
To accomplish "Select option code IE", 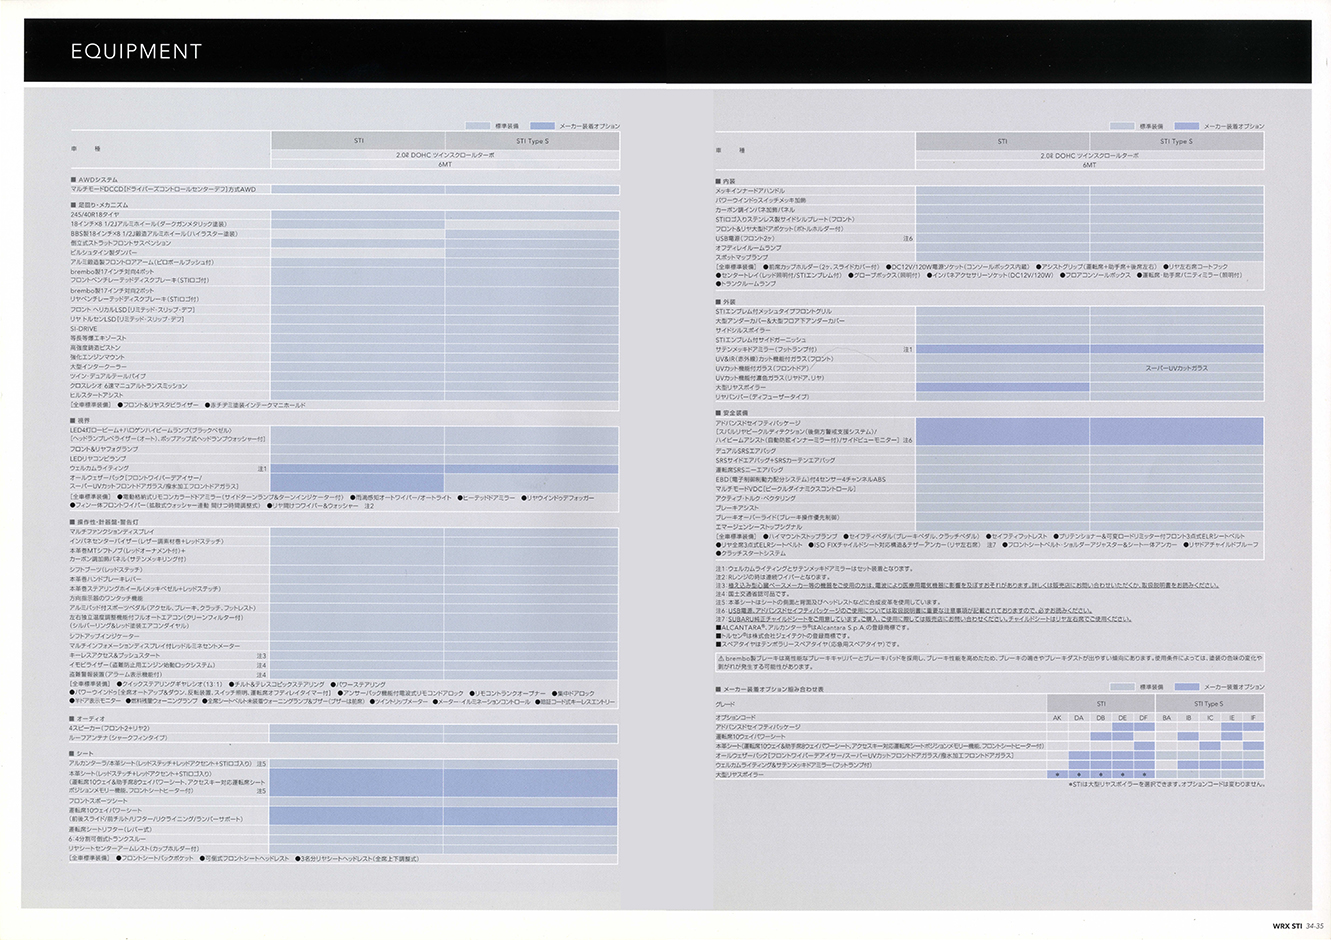I will [1231, 718].
